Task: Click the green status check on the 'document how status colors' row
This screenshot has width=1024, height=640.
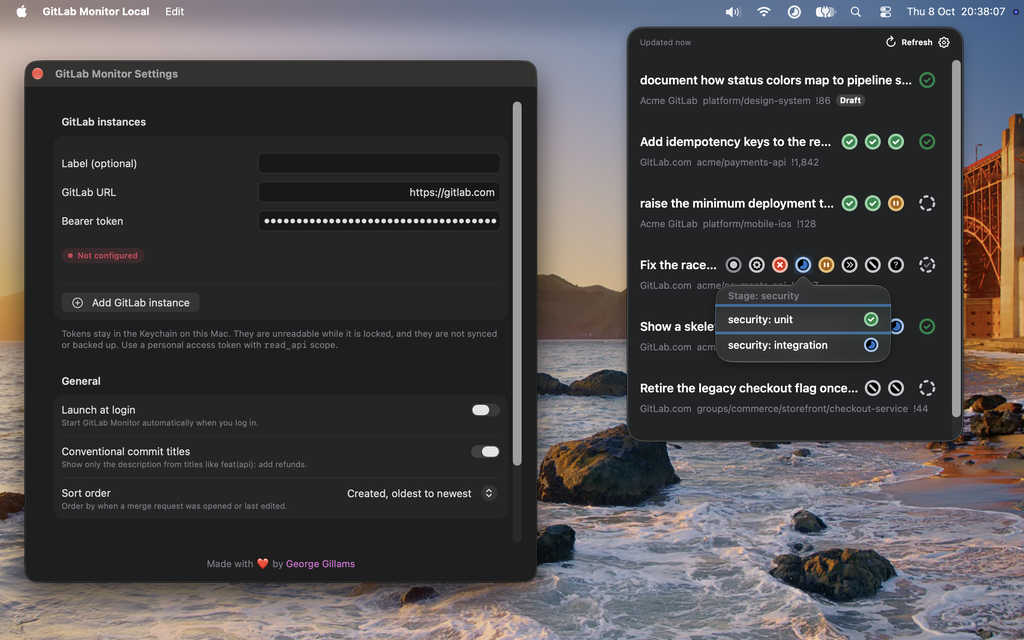Action: (x=927, y=80)
